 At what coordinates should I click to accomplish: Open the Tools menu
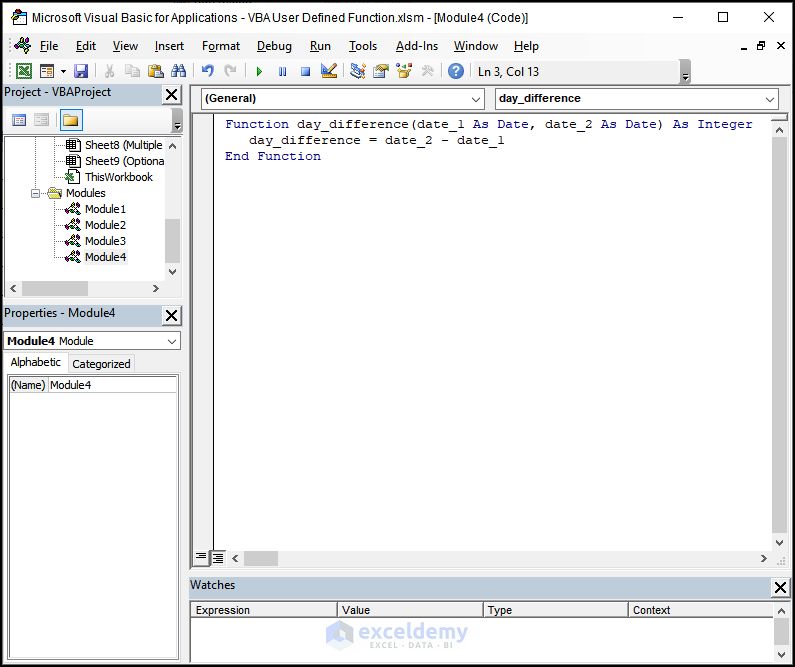tap(363, 46)
